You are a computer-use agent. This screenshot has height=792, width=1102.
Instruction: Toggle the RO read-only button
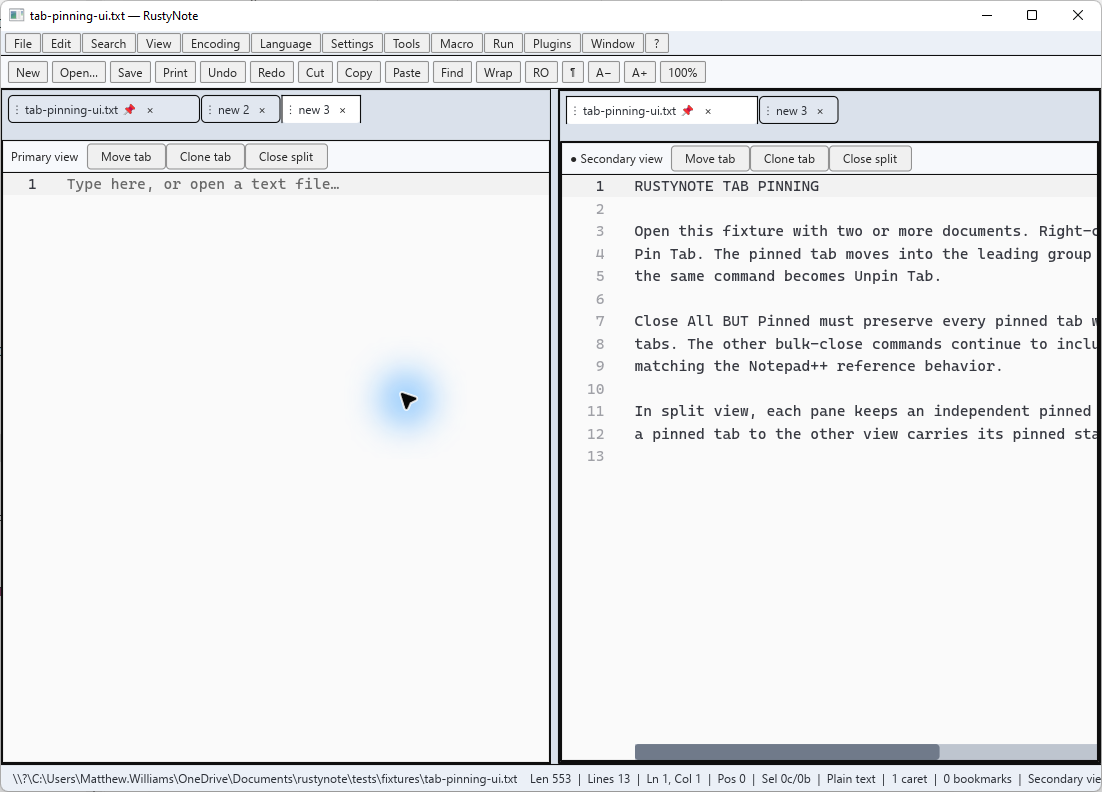point(540,72)
